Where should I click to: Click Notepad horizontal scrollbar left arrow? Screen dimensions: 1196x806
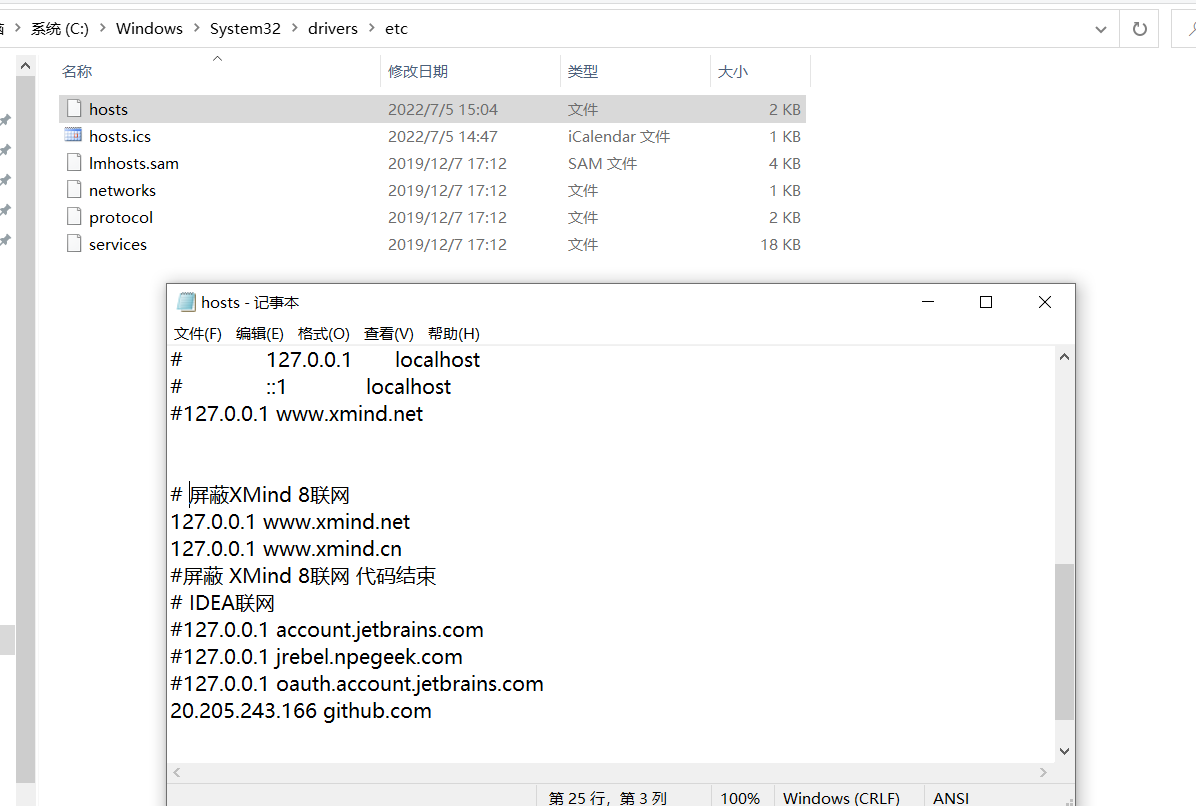click(177, 772)
